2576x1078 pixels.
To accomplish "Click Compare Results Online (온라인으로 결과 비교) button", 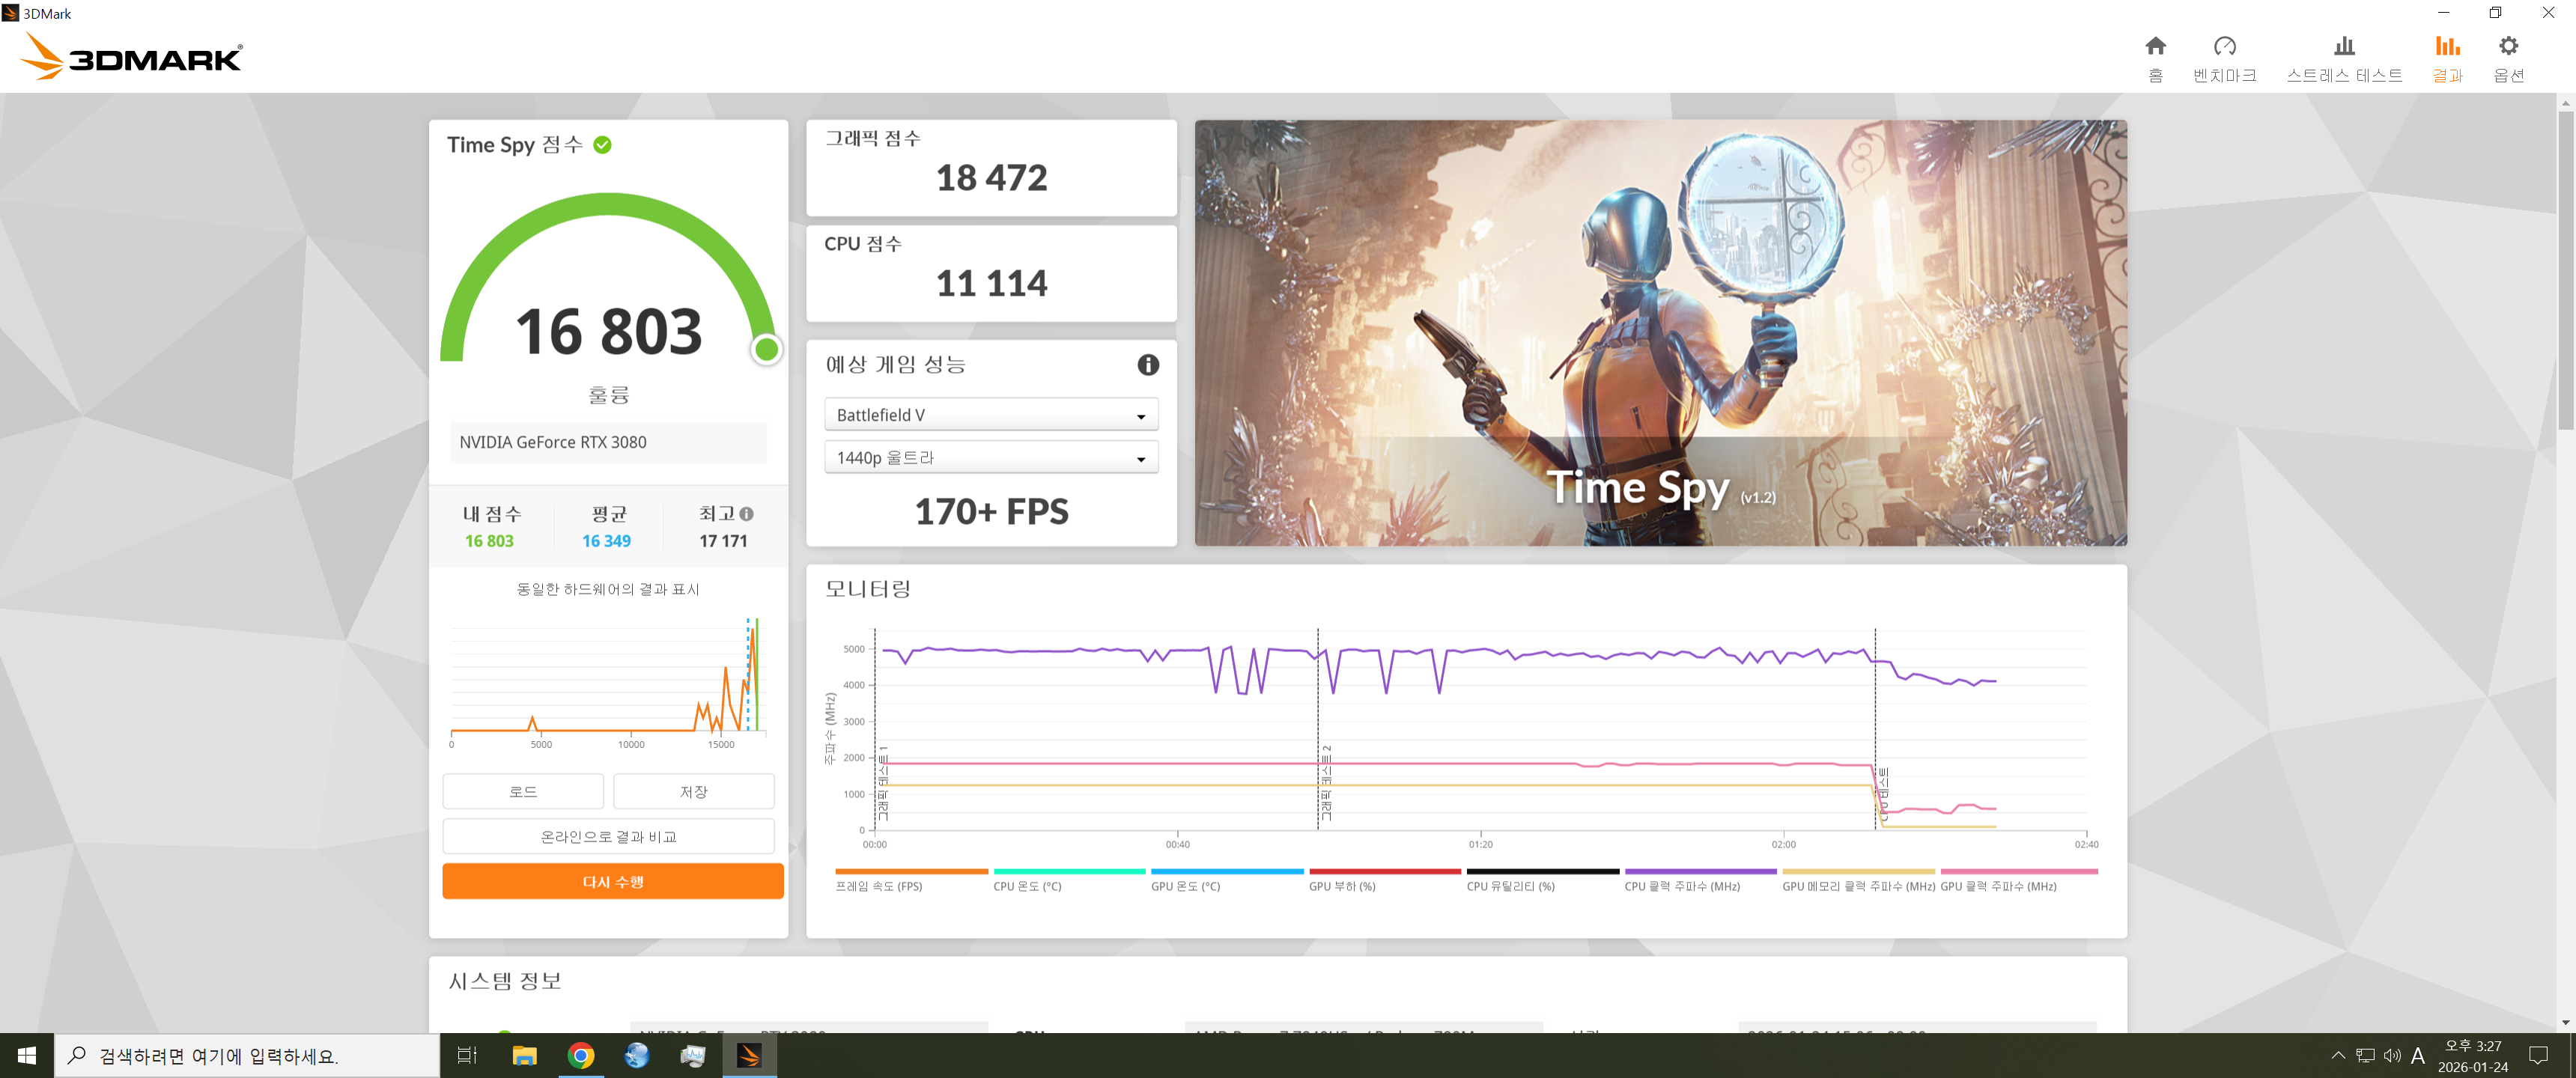I will point(608,837).
